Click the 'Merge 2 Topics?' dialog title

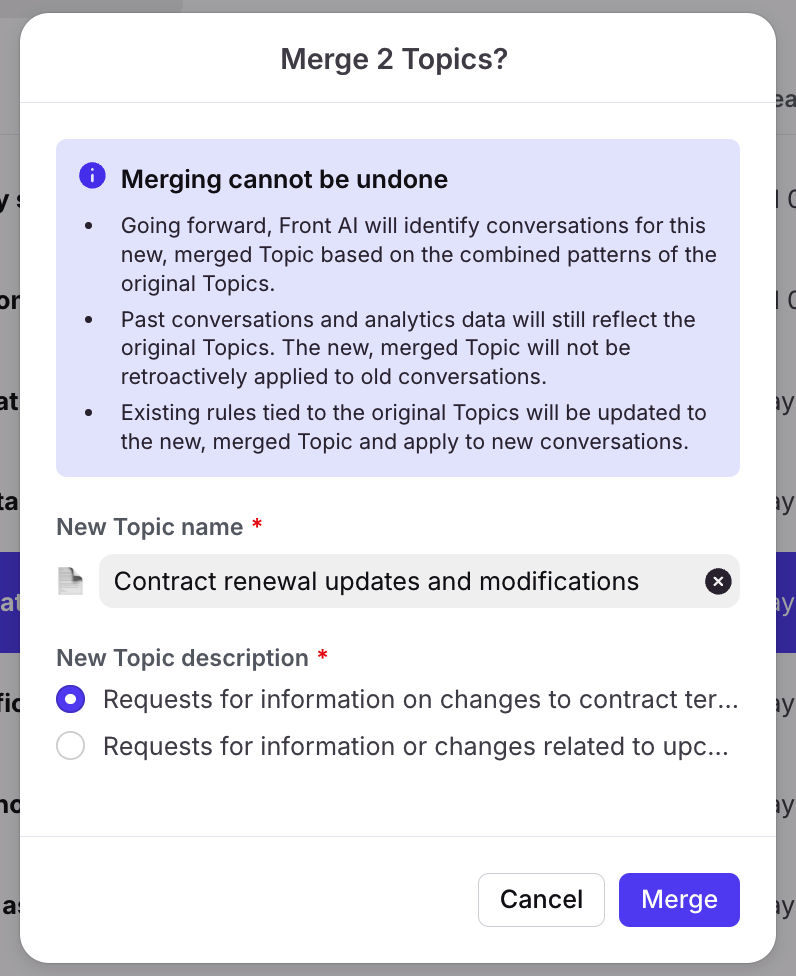[394, 60]
